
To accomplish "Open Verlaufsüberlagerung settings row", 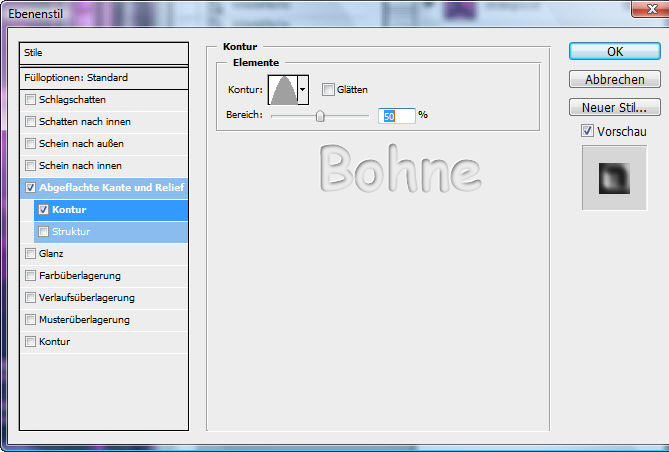I will point(104,298).
